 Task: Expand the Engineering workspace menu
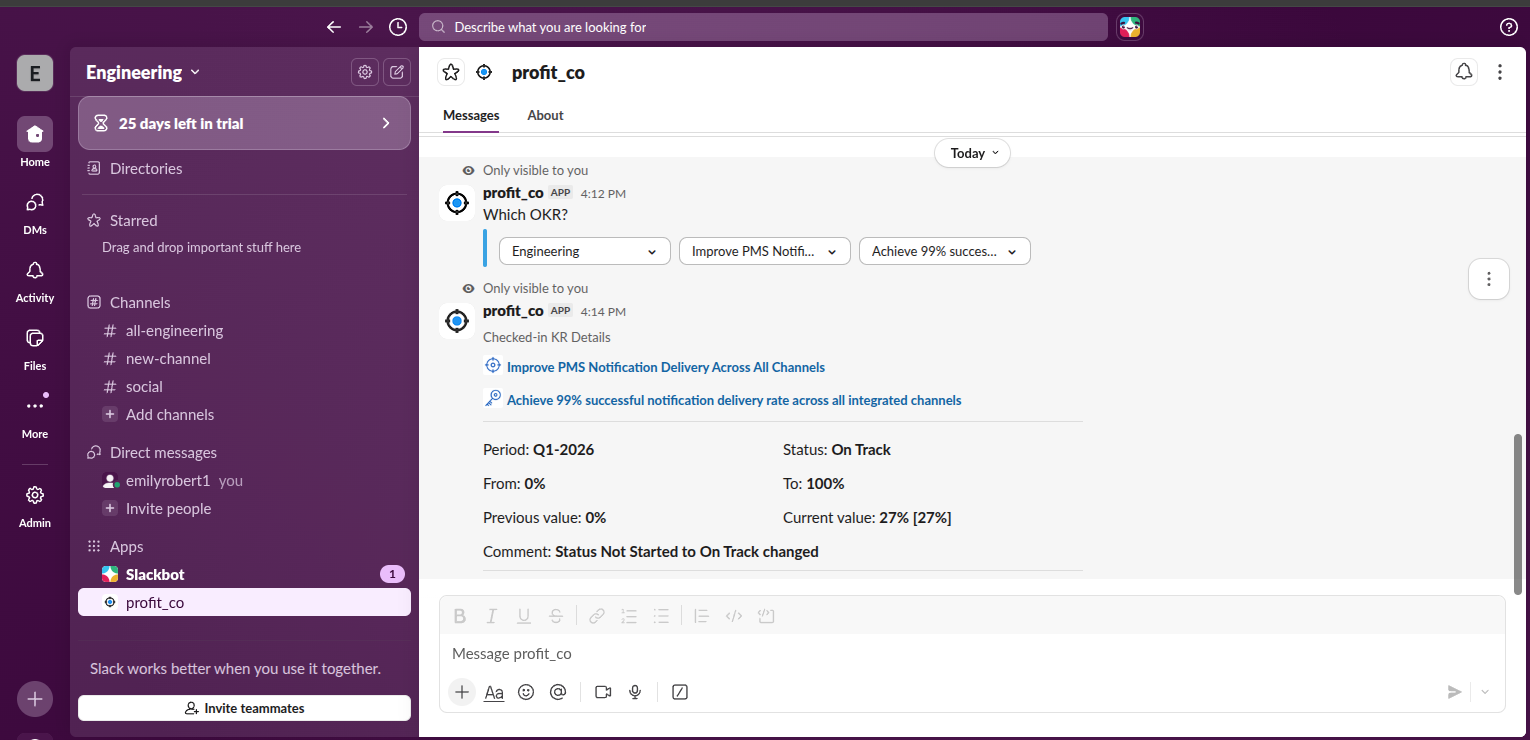[143, 72]
